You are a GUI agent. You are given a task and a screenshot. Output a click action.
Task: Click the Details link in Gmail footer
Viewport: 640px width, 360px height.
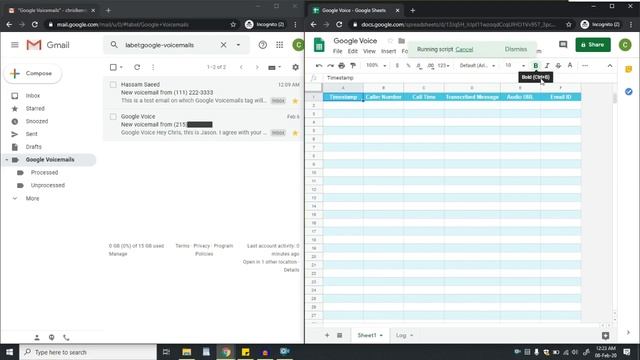[x=291, y=270]
